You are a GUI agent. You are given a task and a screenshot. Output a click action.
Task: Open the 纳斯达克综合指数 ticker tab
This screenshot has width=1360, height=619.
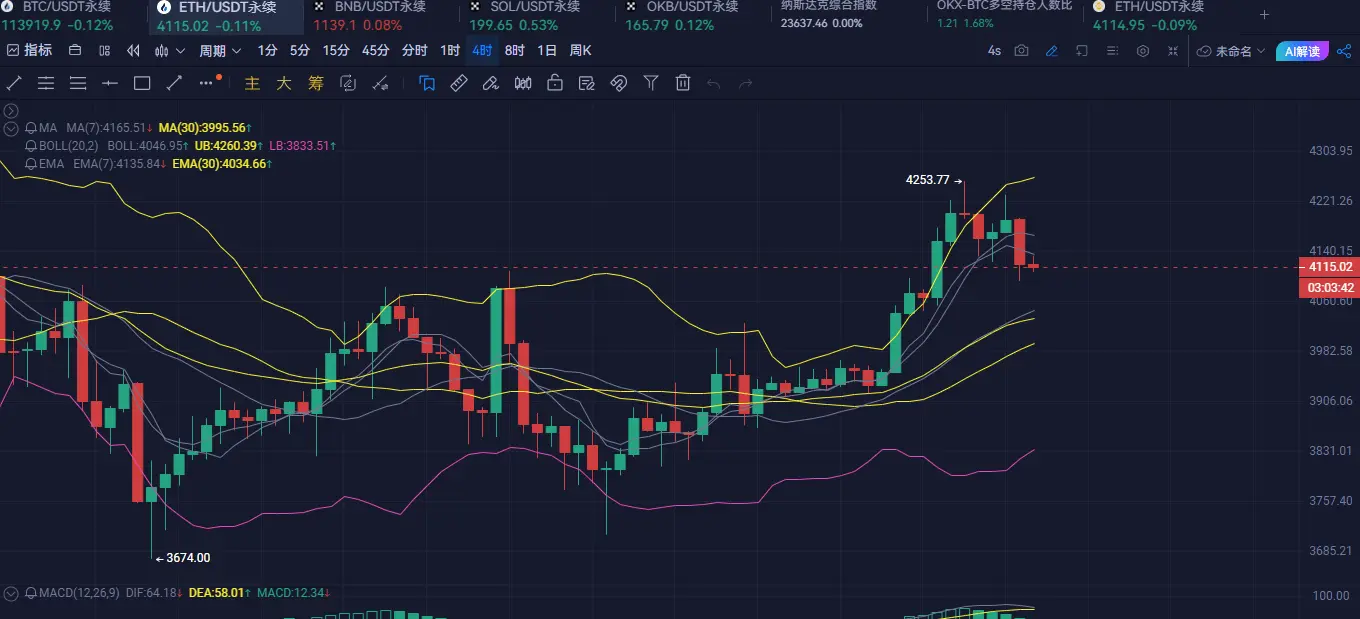(x=849, y=16)
